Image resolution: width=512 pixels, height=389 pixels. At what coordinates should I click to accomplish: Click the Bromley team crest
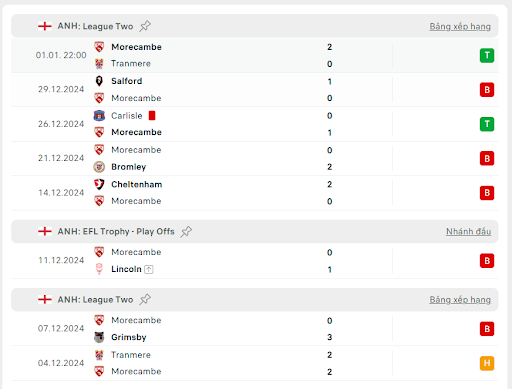pyautogui.click(x=99, y=167)
